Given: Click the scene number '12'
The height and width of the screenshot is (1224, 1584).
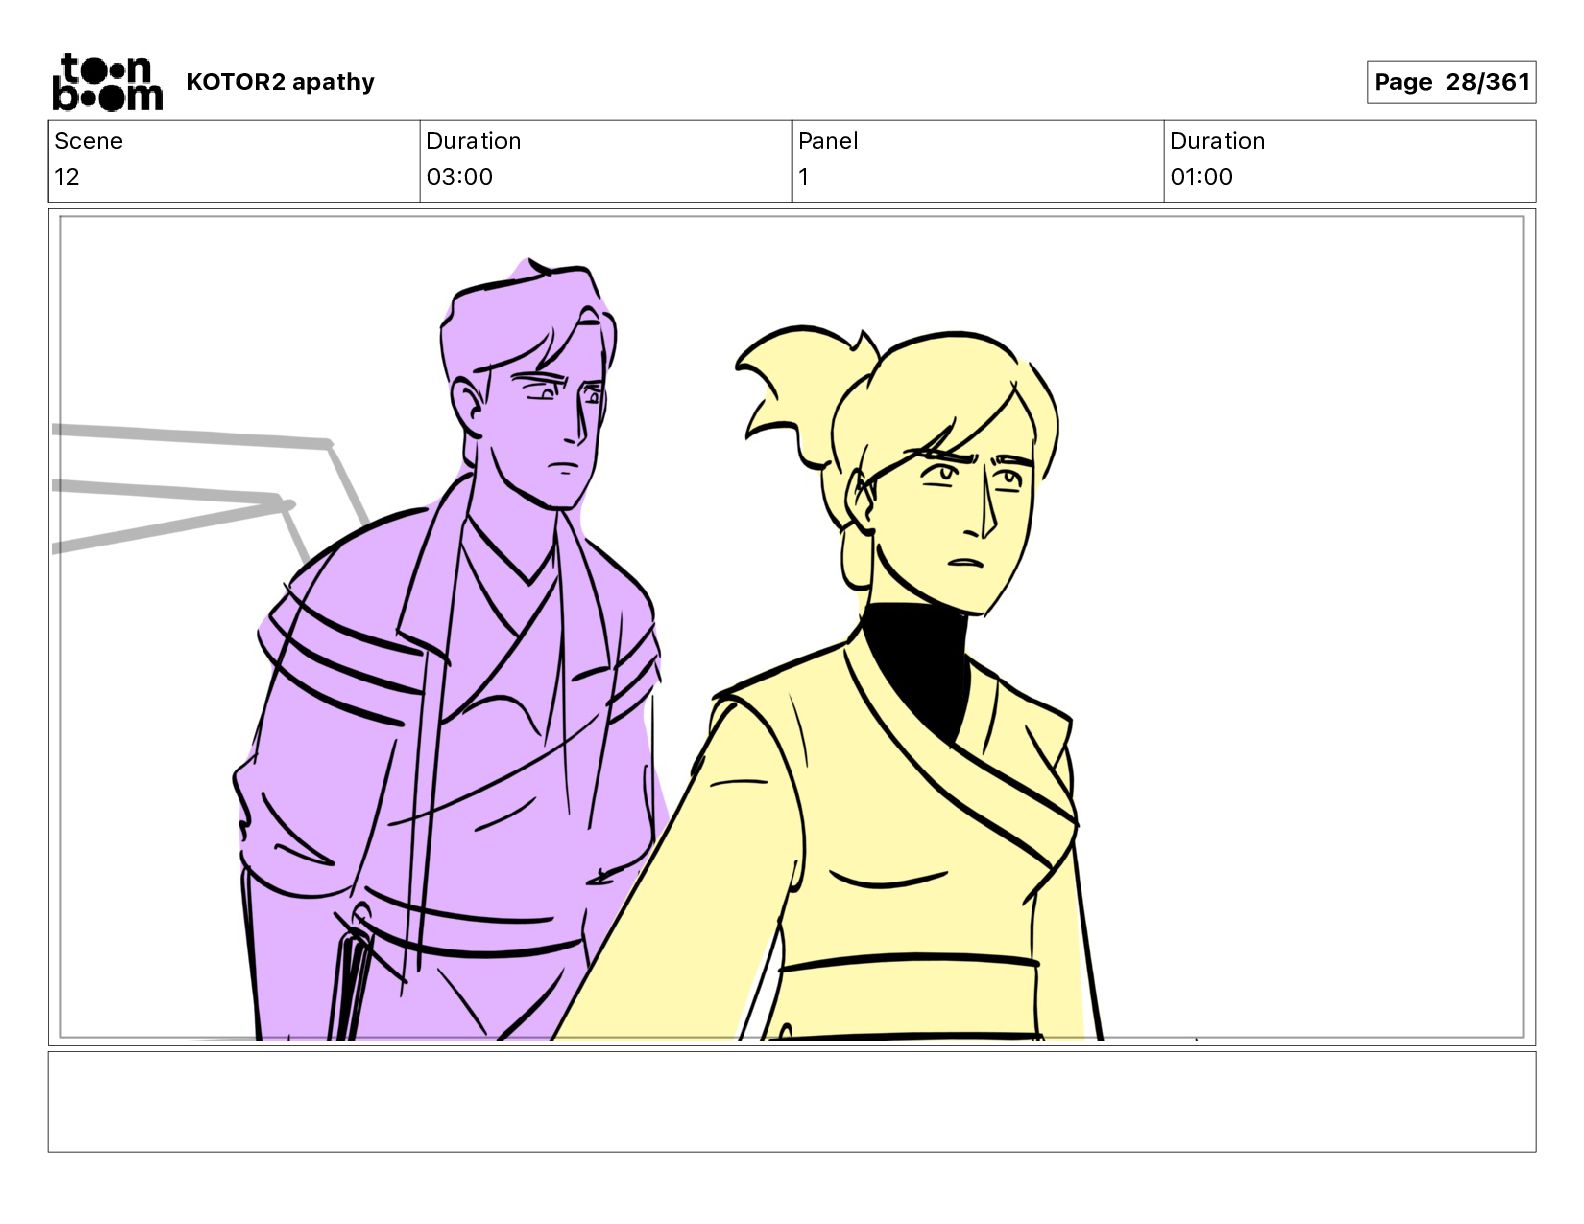Looking at the screenshot, I should pyautogui.click(x=67, y=177).
